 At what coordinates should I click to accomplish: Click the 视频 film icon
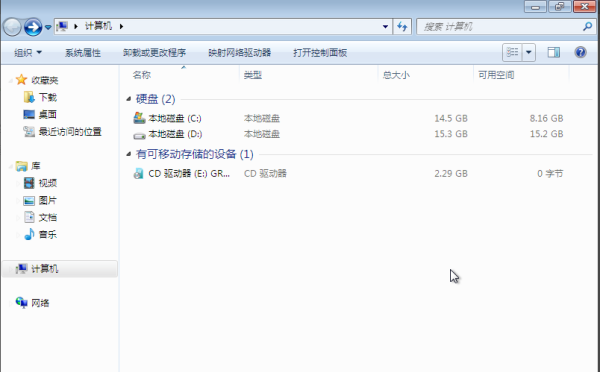[29, 183]
